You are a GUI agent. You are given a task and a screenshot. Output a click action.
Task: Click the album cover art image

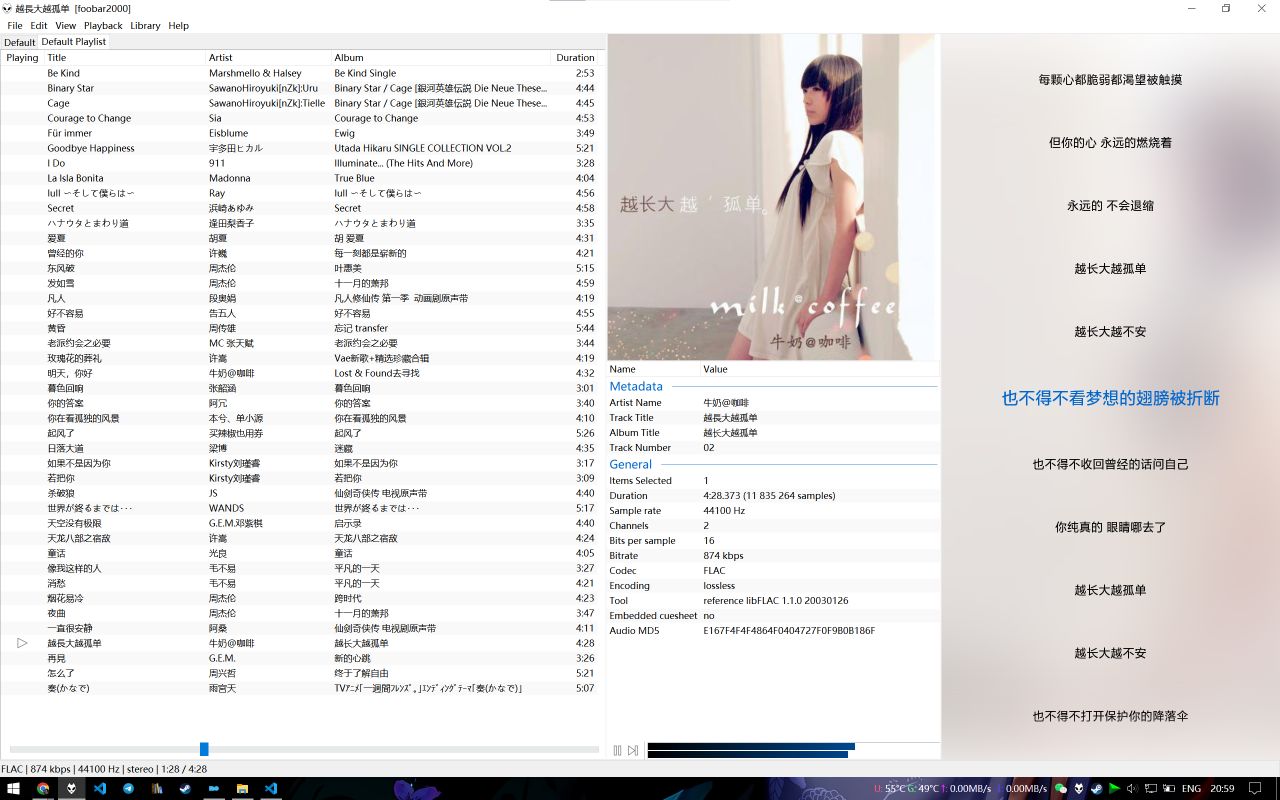tap(773, 197)
